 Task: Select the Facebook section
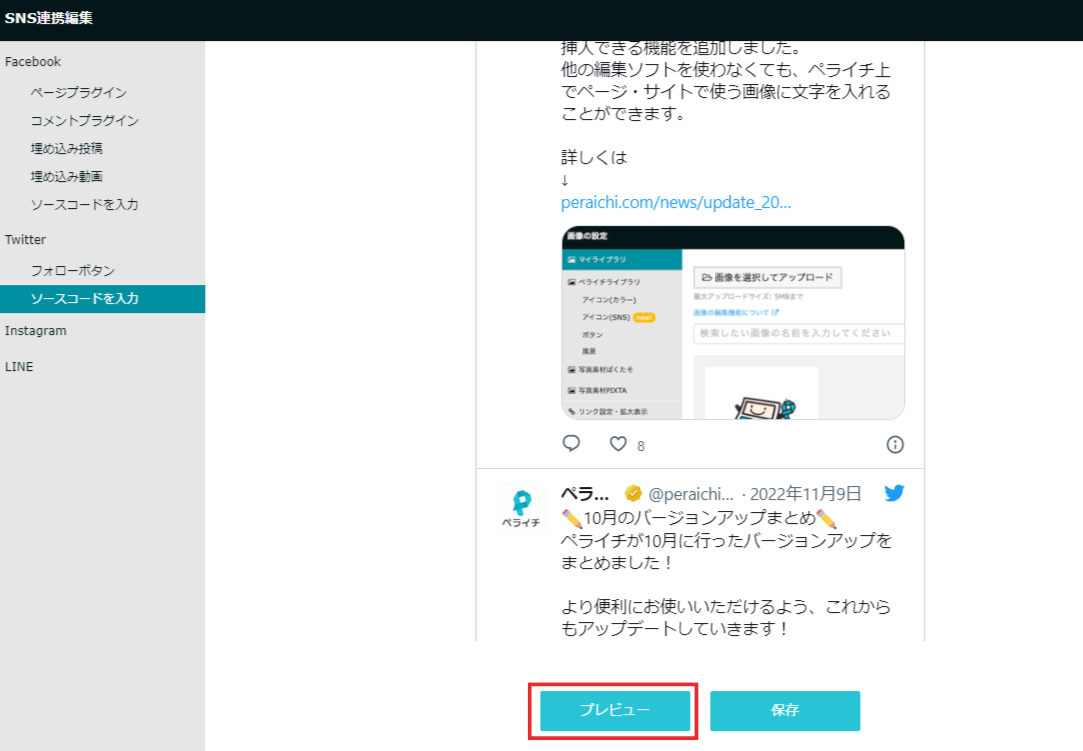(x=32, y=61)
